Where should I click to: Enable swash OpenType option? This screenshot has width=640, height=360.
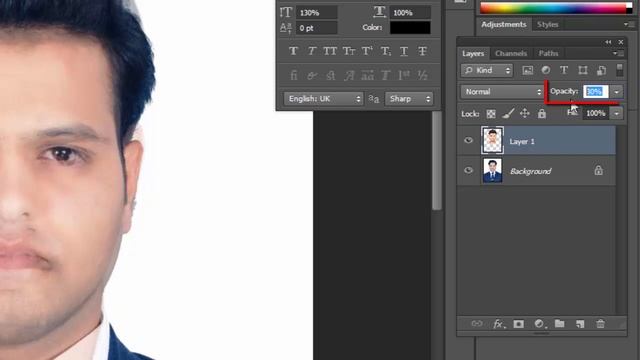point(349,75)
